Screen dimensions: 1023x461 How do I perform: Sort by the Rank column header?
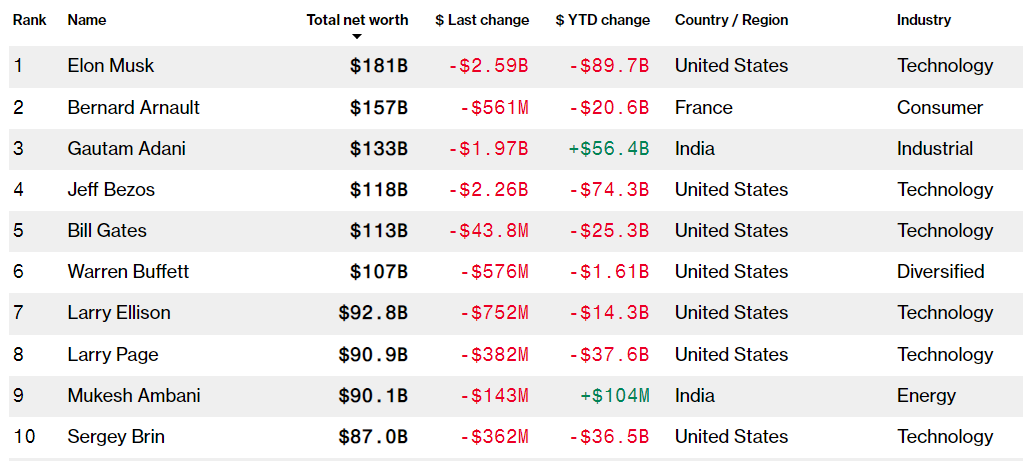29,20
